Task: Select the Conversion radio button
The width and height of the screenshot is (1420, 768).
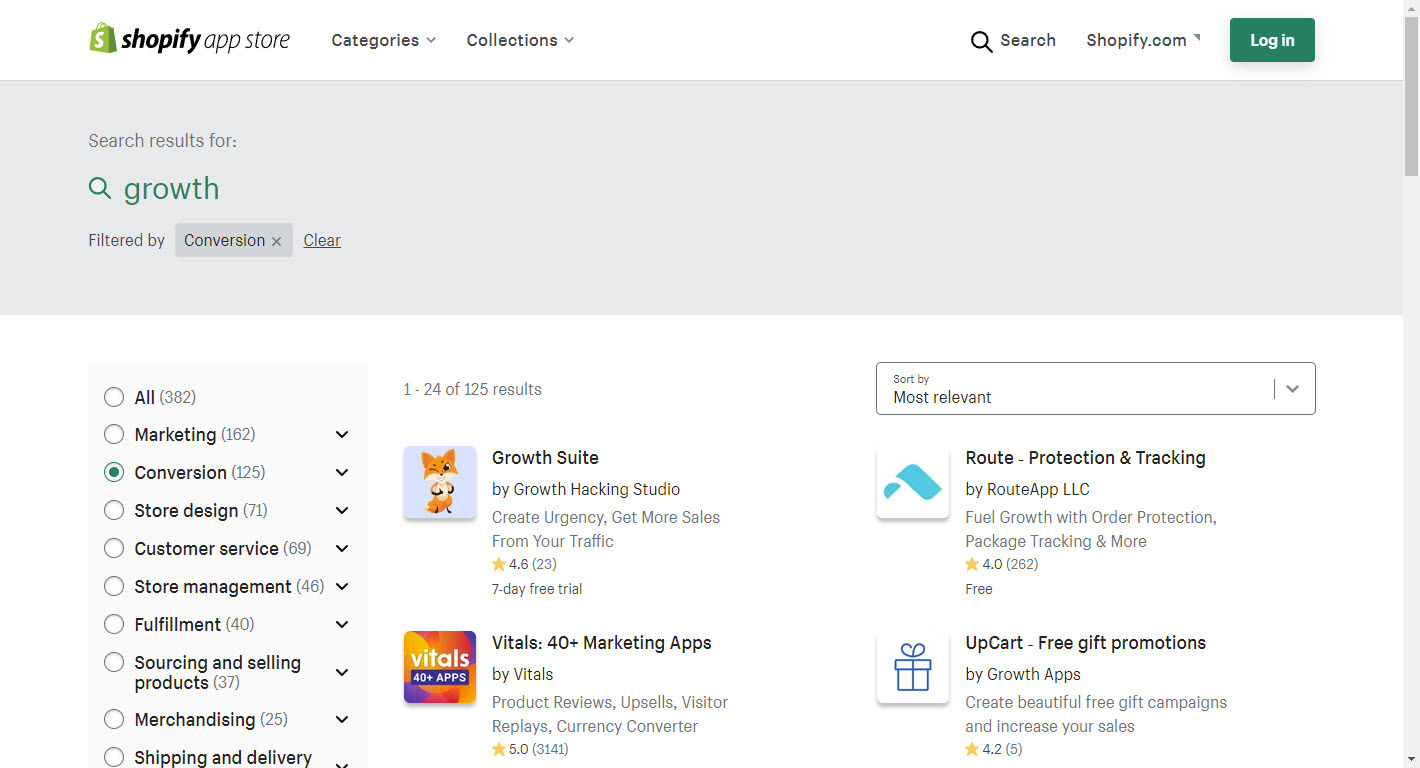Action: (x=114, y=472)
